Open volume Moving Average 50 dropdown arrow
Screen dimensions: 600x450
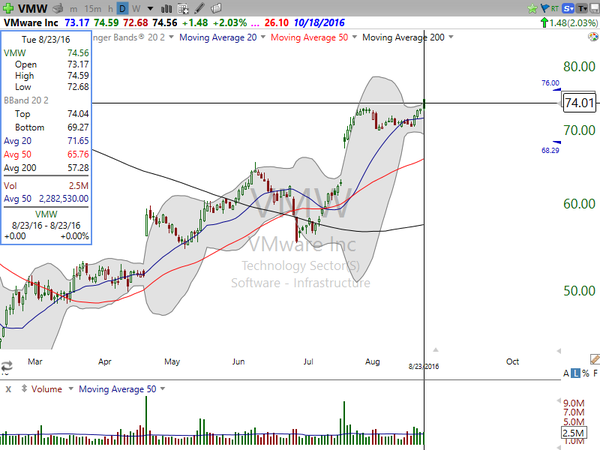pos(163,389)
